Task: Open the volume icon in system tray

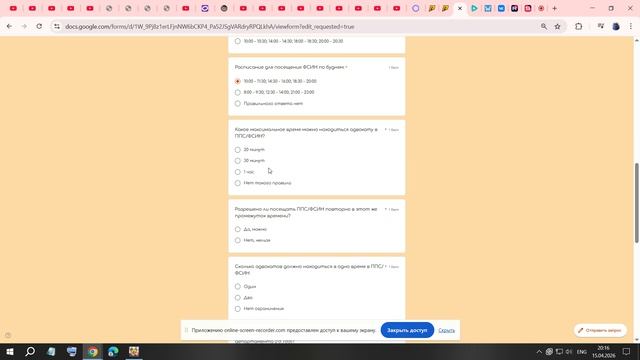Action: [x=569, y=352]
